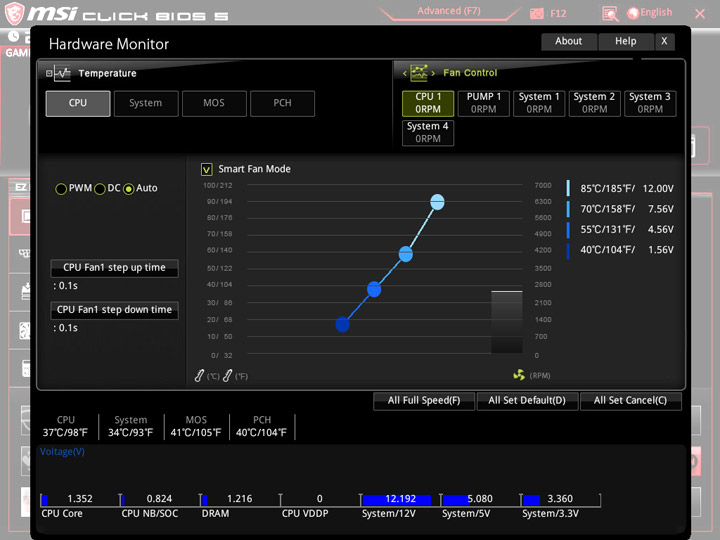Choose System 1 fan control
Screen dimensions: 720x540
point(539,103)
